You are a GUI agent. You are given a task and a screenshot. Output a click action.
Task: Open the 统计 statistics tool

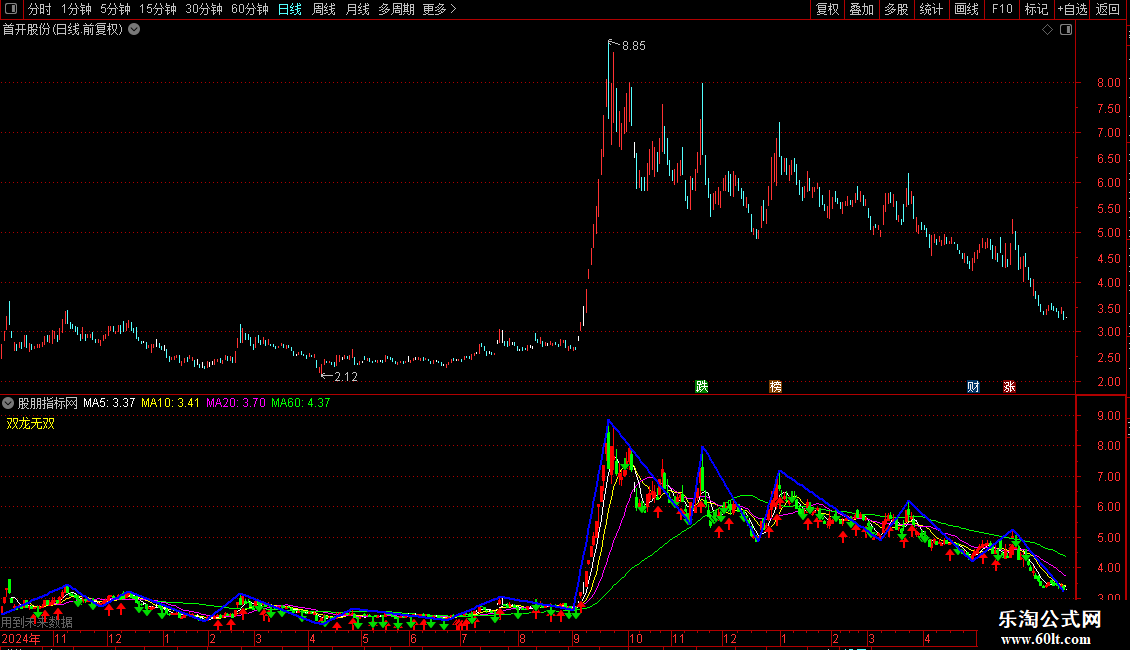(931, 9)
